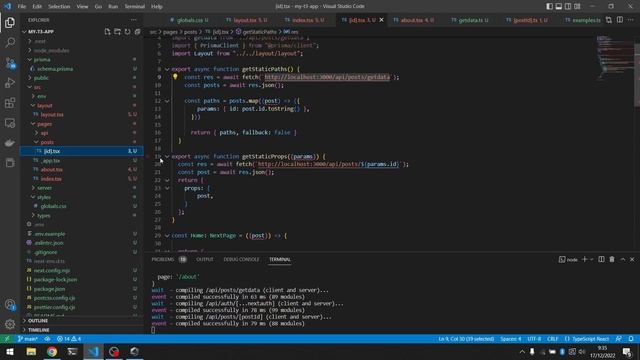Close the [id].tsx editor tab
Screen dimensions: 640x360
382,20
